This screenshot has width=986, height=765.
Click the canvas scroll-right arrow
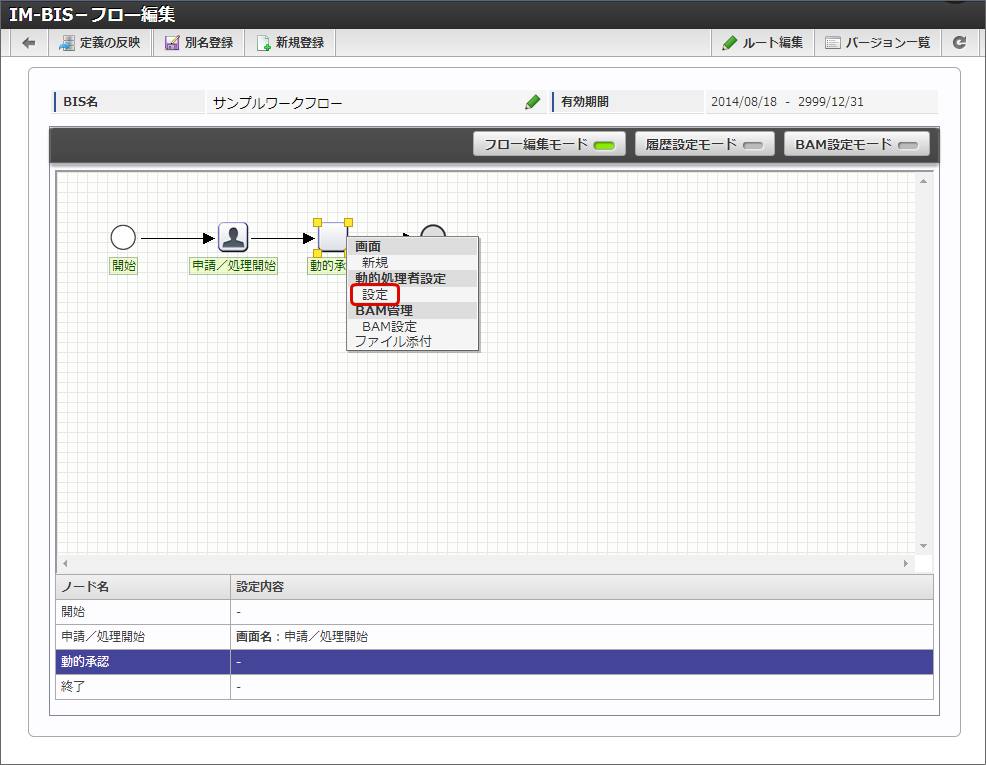[x=906, y=563]
